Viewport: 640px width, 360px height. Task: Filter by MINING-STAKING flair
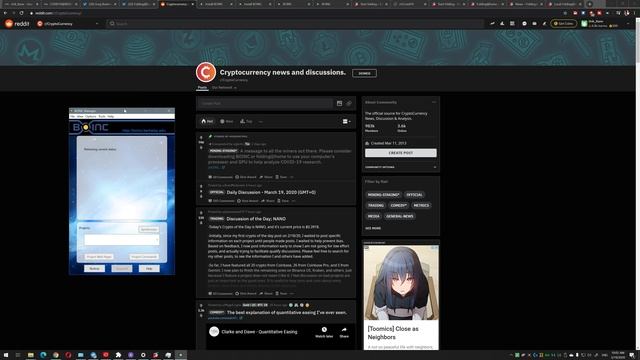[x=383, y=195]
